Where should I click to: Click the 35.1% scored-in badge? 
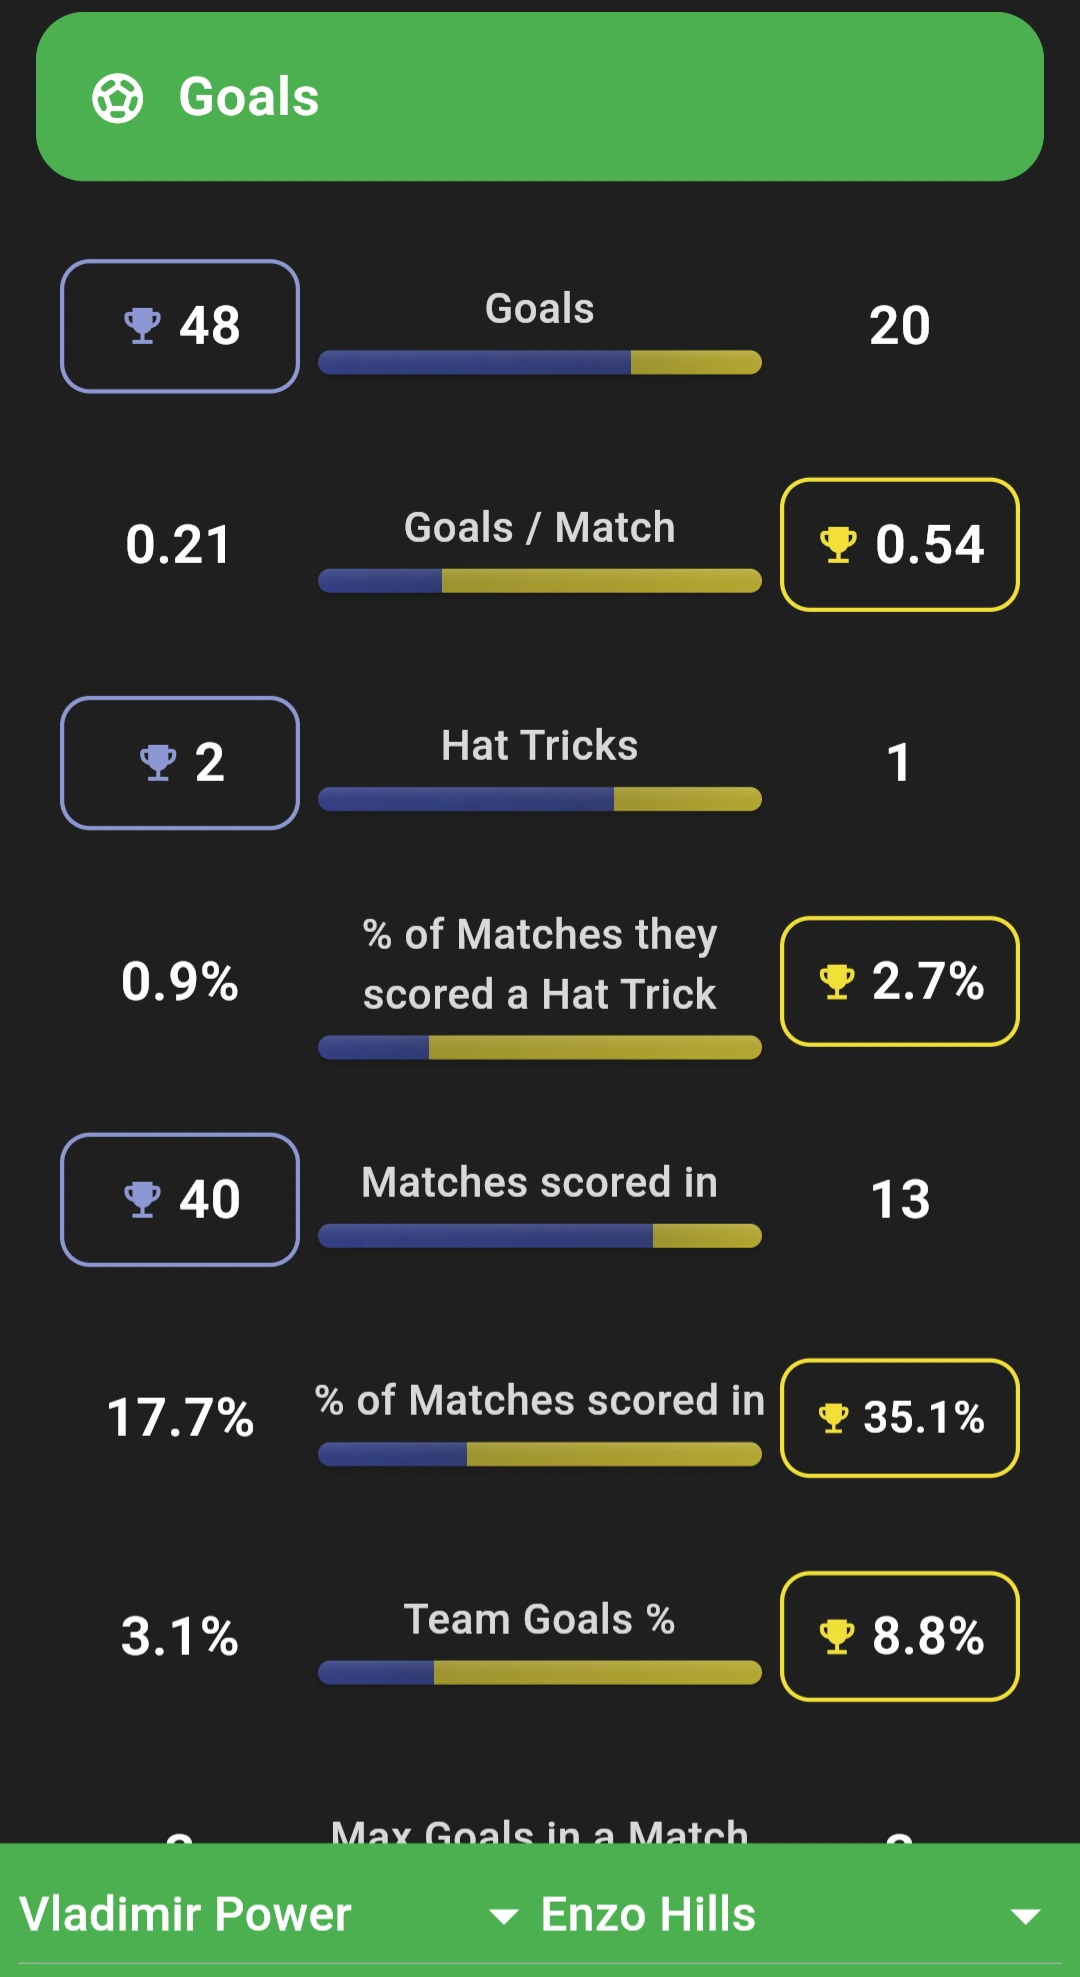click(x=900, y=1419)
